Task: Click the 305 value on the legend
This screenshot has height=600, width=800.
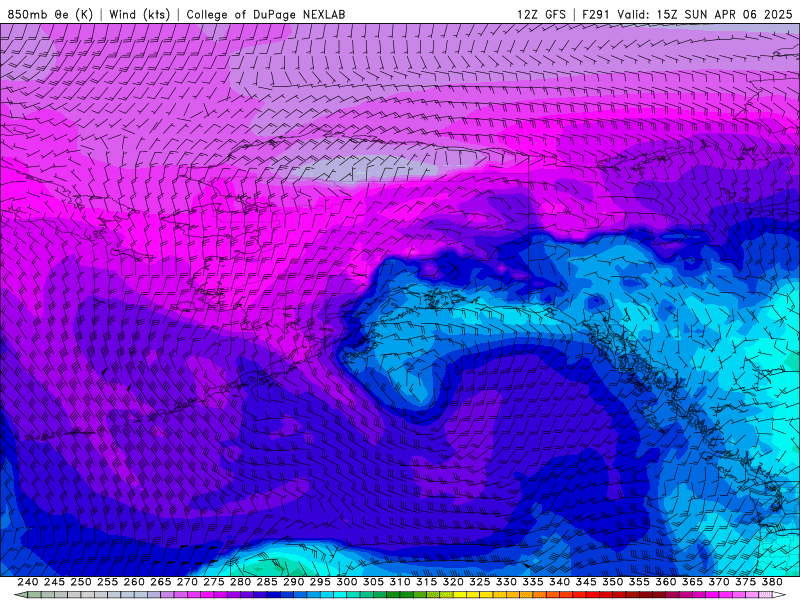Action: [x=373, y=582]
